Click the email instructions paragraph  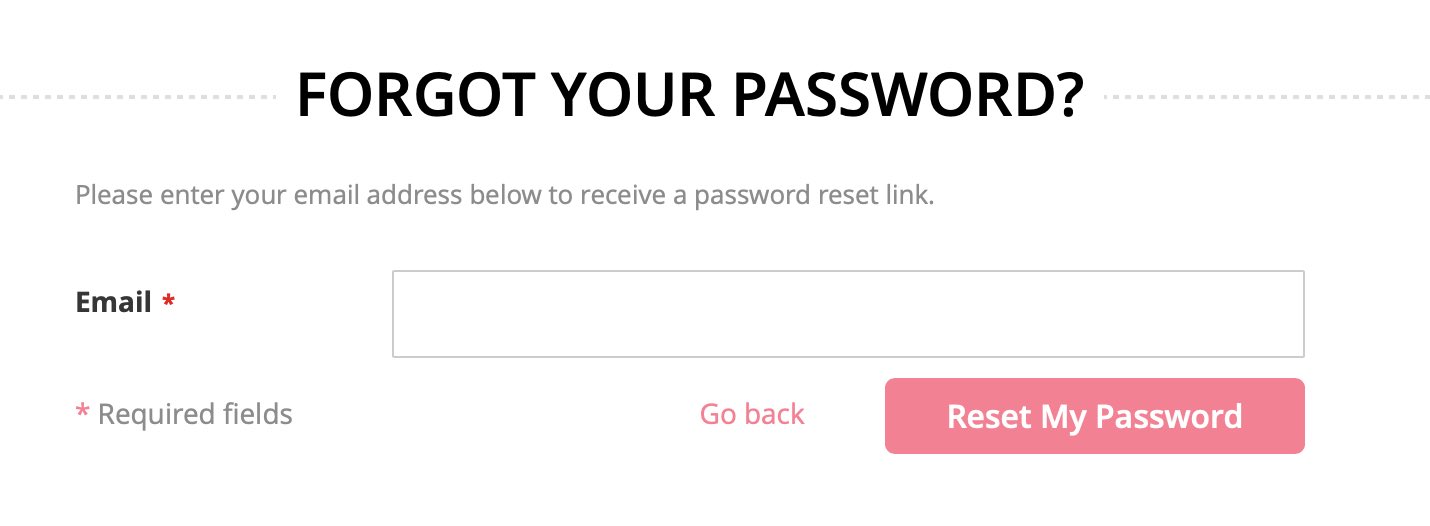tap(505, 194)
